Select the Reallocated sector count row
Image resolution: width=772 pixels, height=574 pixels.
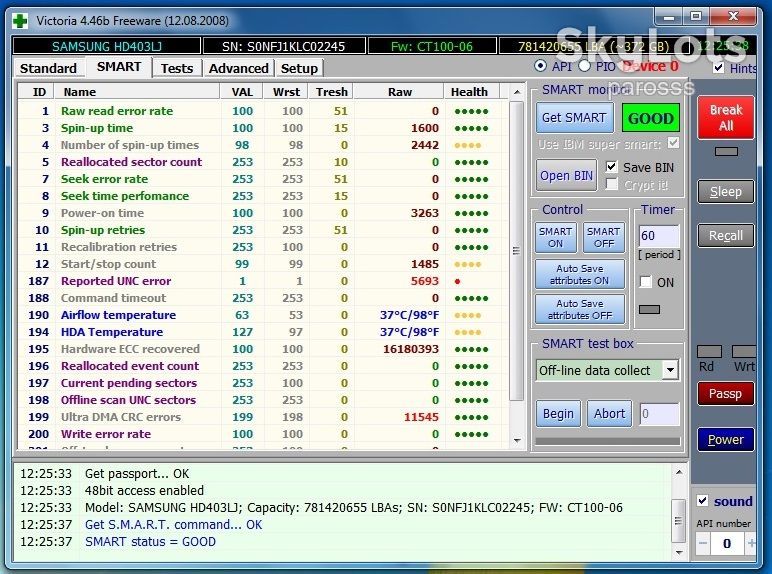click(263, 162)
